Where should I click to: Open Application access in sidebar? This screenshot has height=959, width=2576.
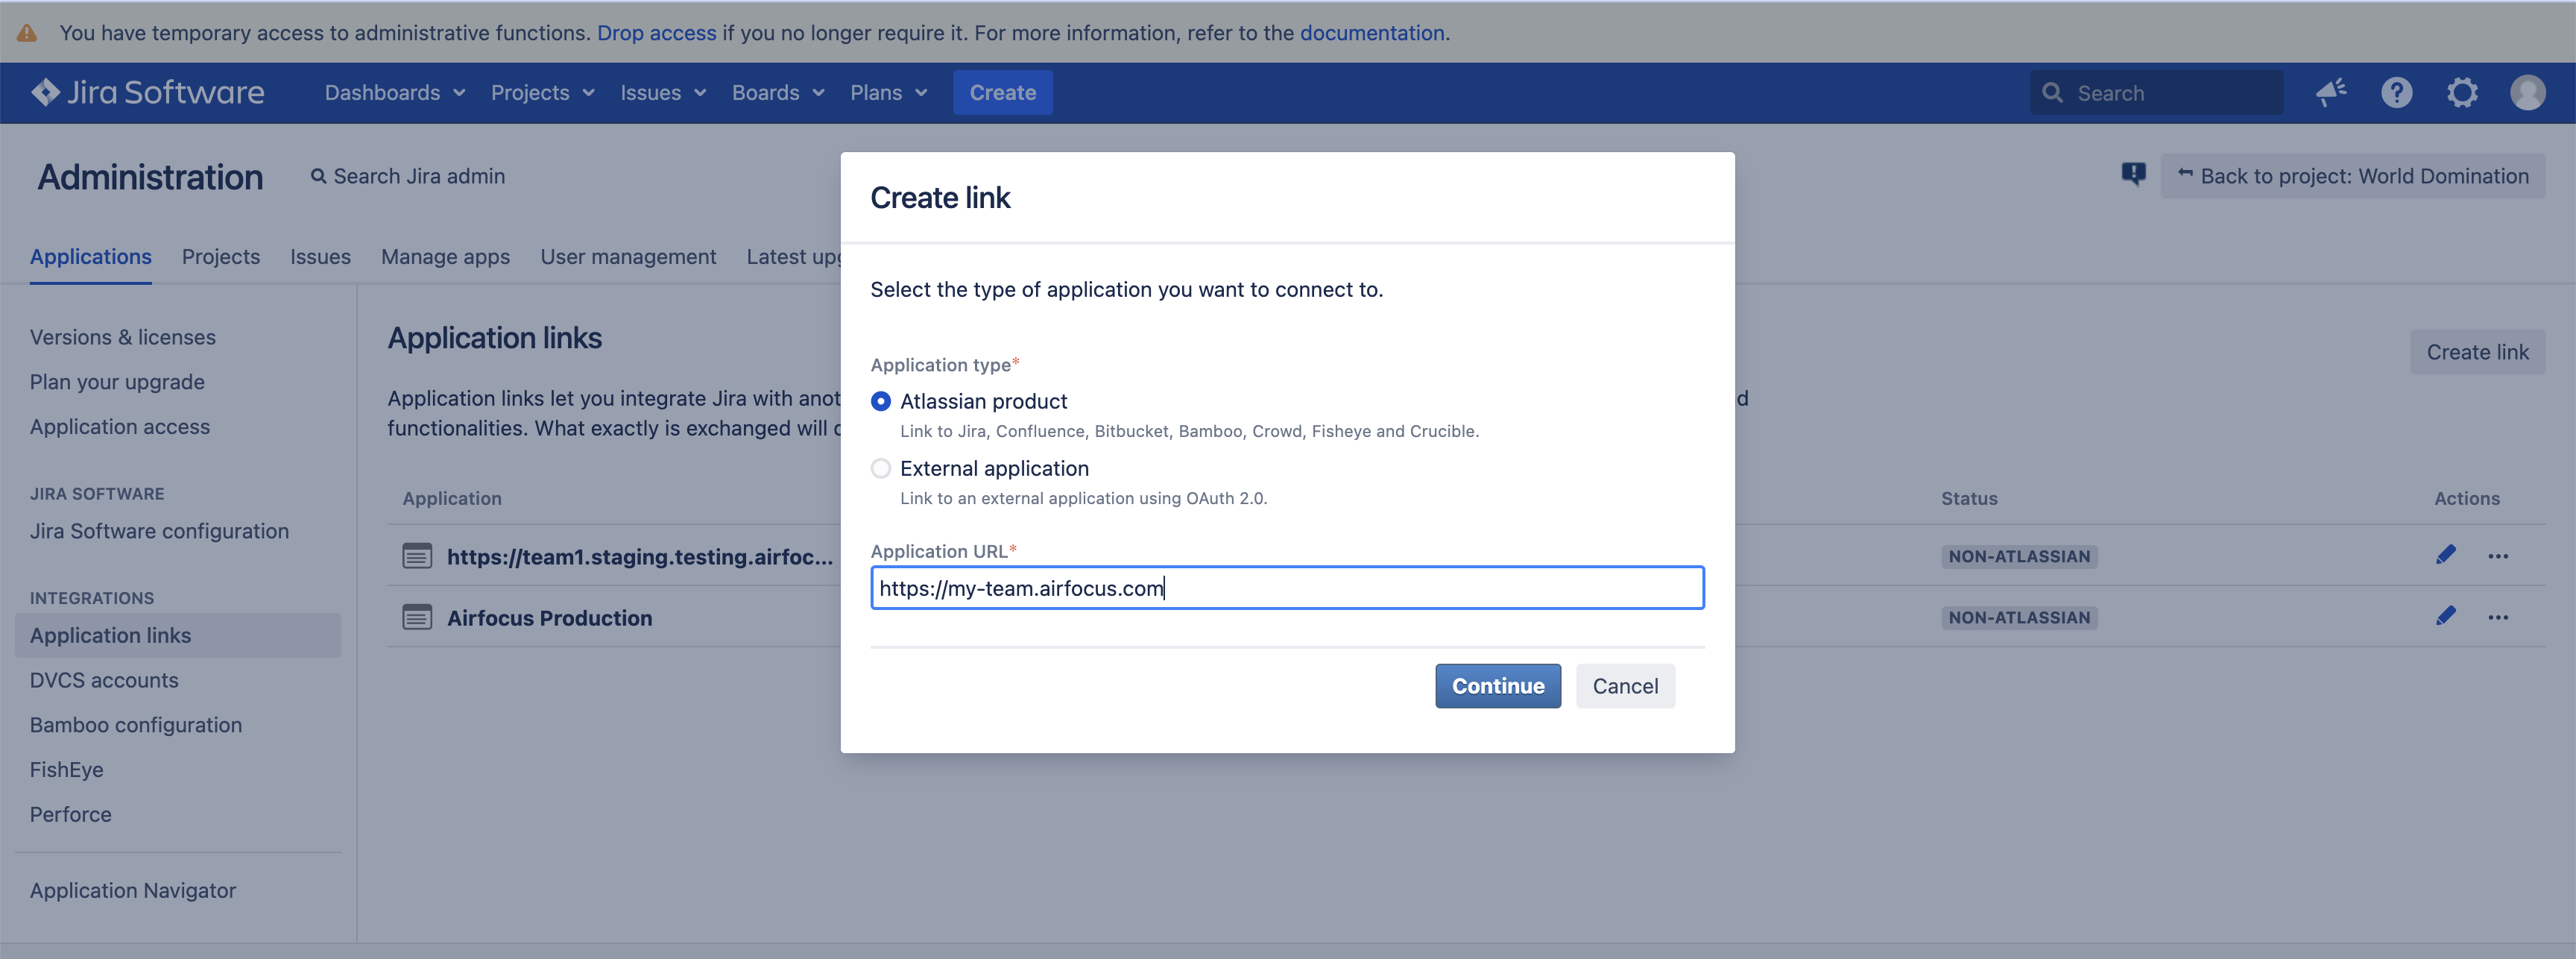pos(120,427)
